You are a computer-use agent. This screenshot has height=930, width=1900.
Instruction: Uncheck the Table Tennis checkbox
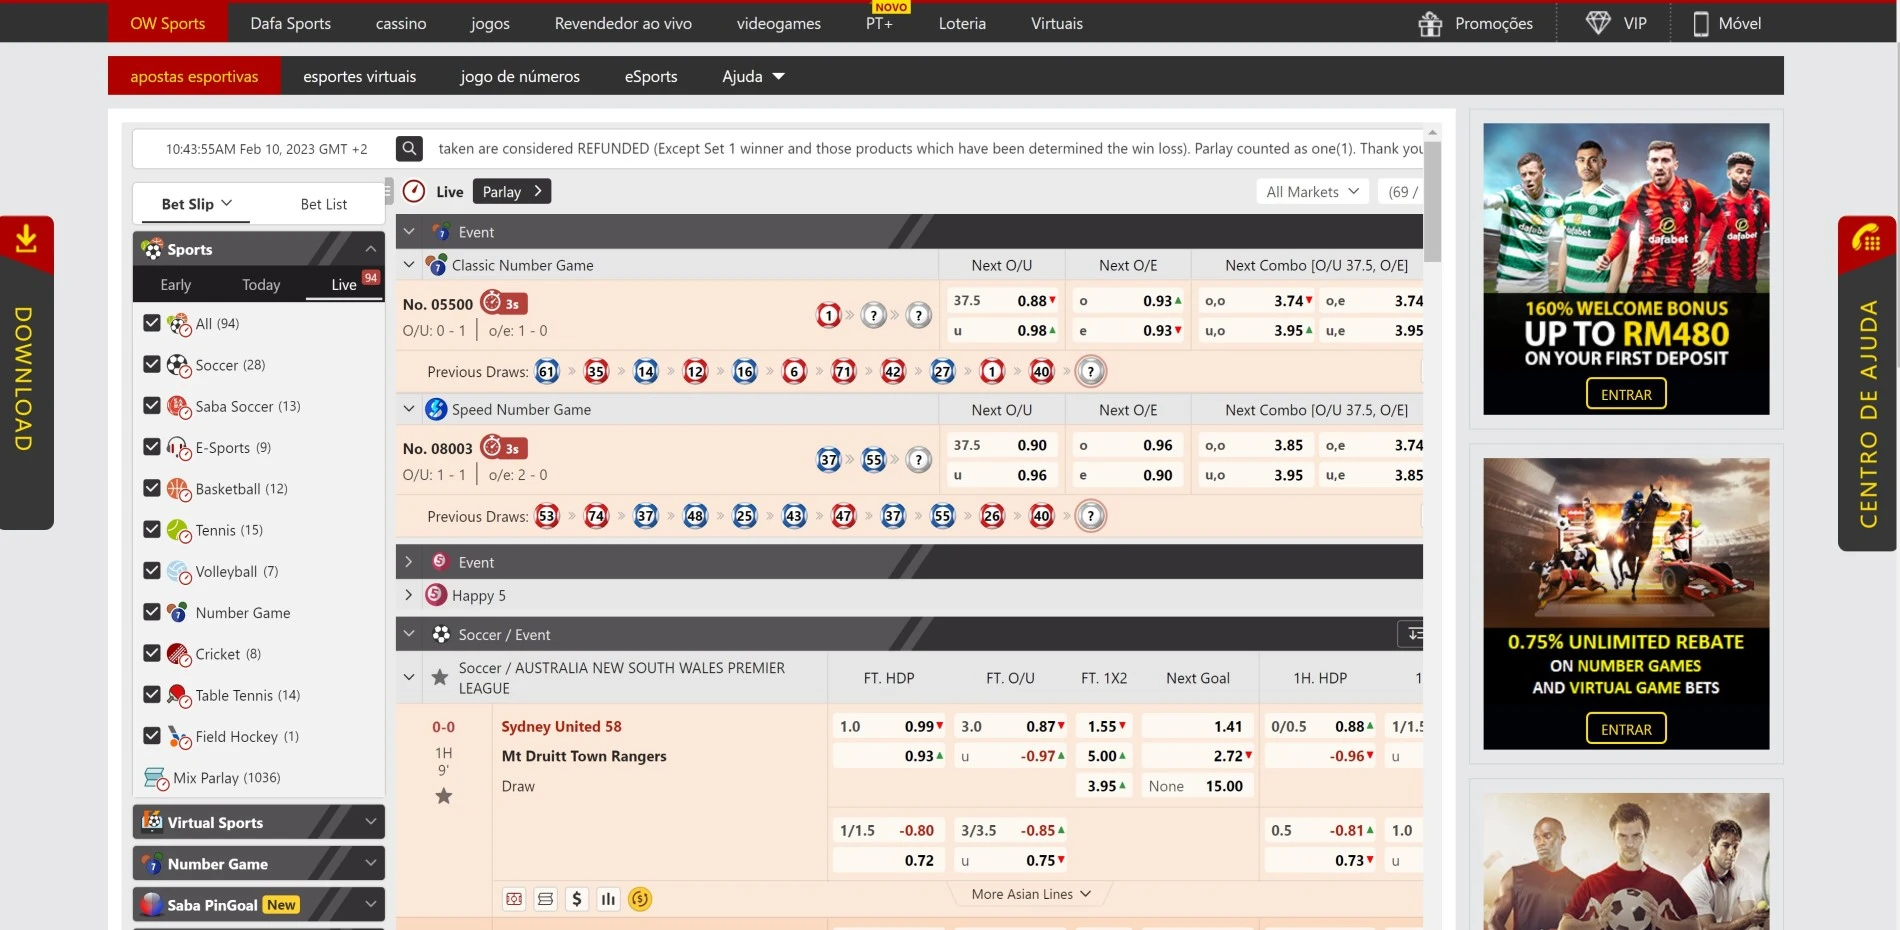click(152, 694)
